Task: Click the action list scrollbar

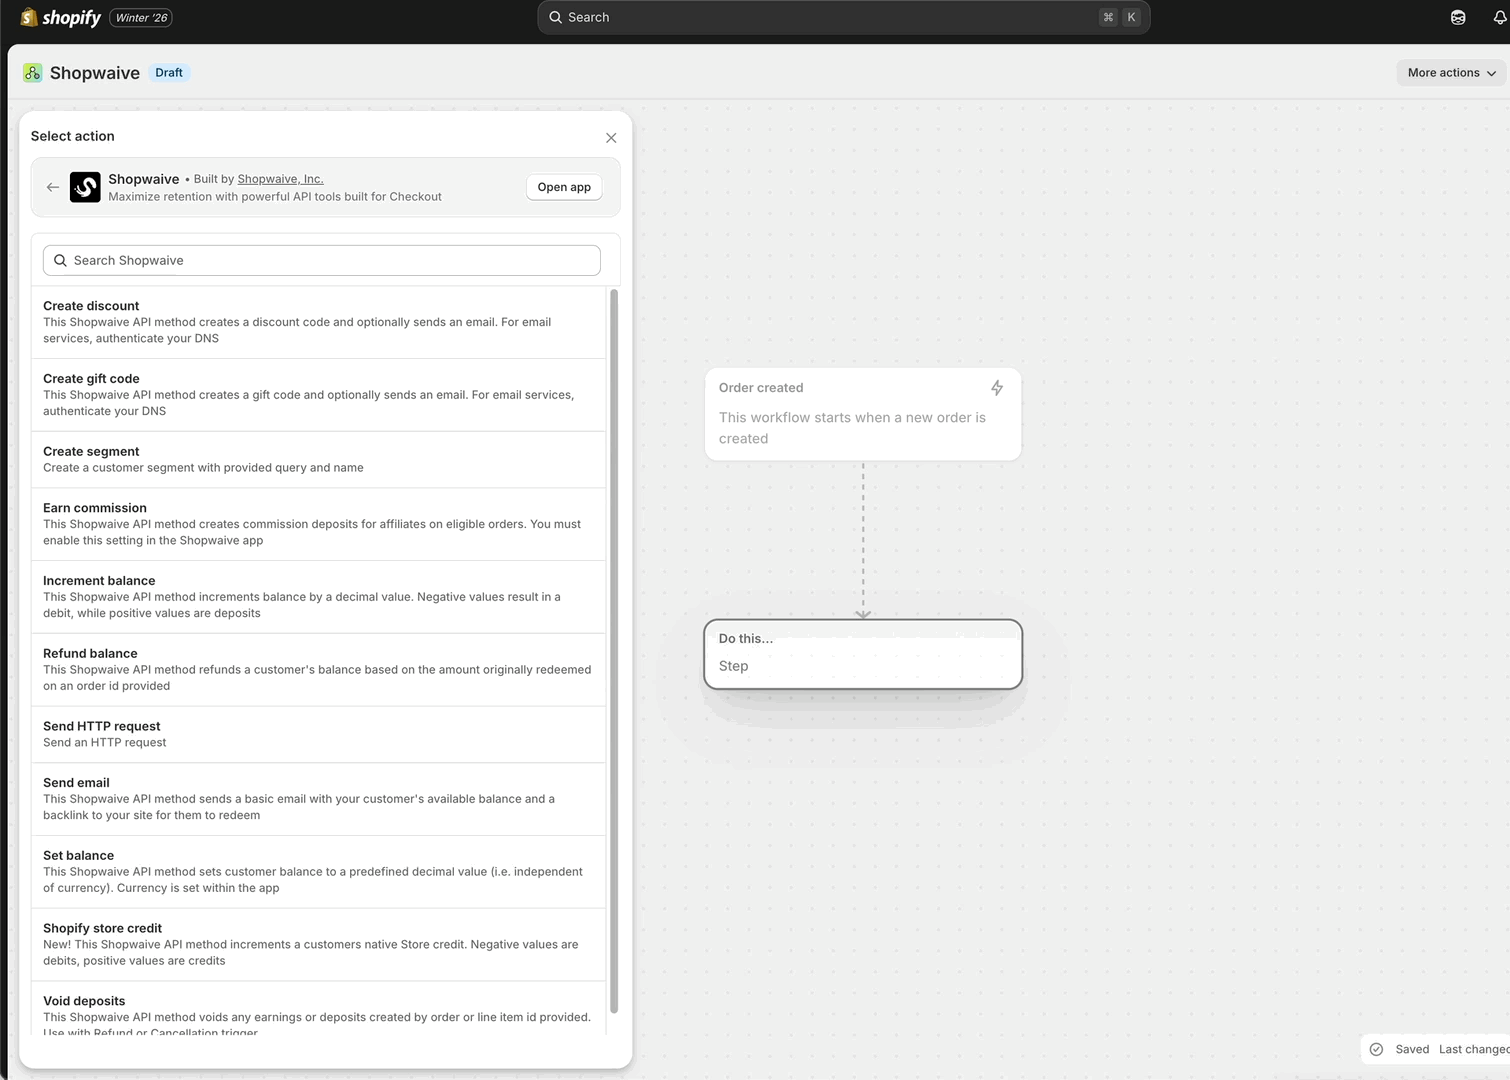Action: [614, 650]
